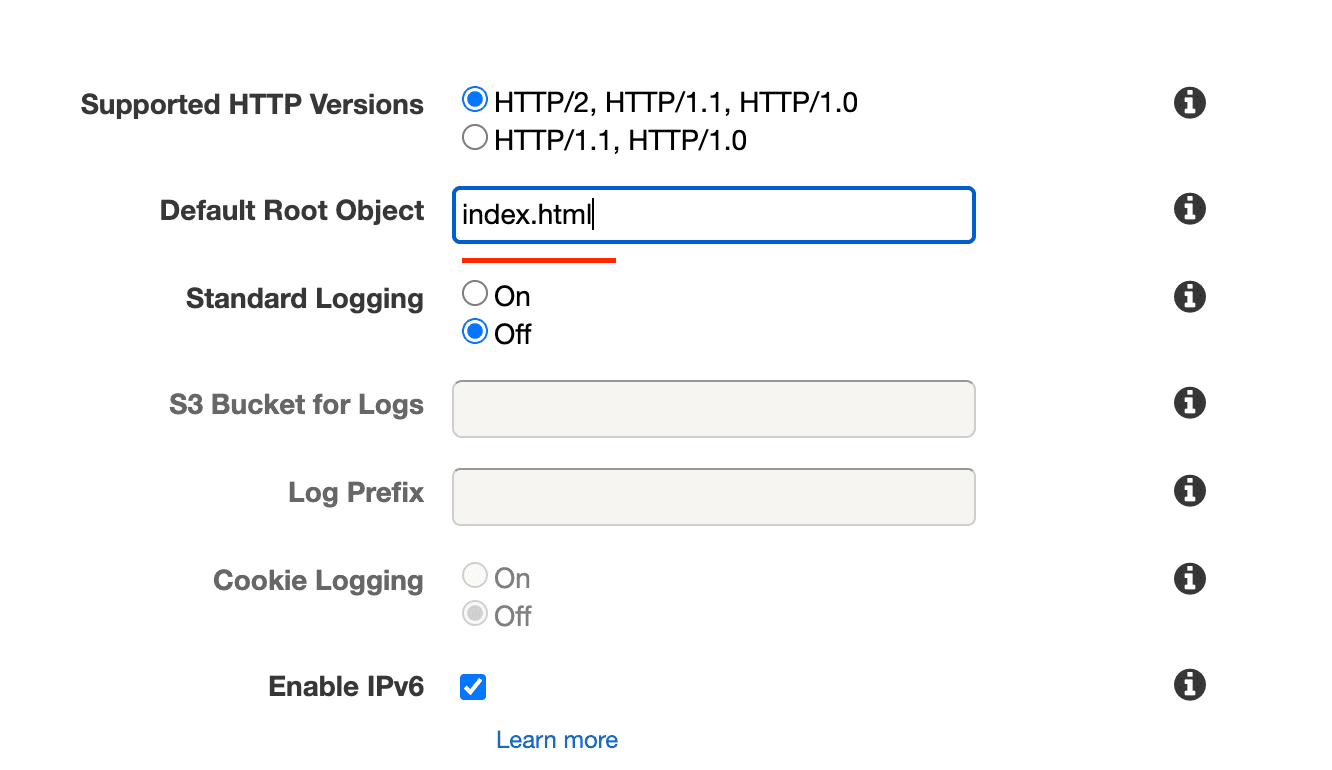This screenshot has width=1332, height=770.
Task: Click the S3 Bucket for Logs info icon
Action: pyautogui.click(x=1189, y=403)
